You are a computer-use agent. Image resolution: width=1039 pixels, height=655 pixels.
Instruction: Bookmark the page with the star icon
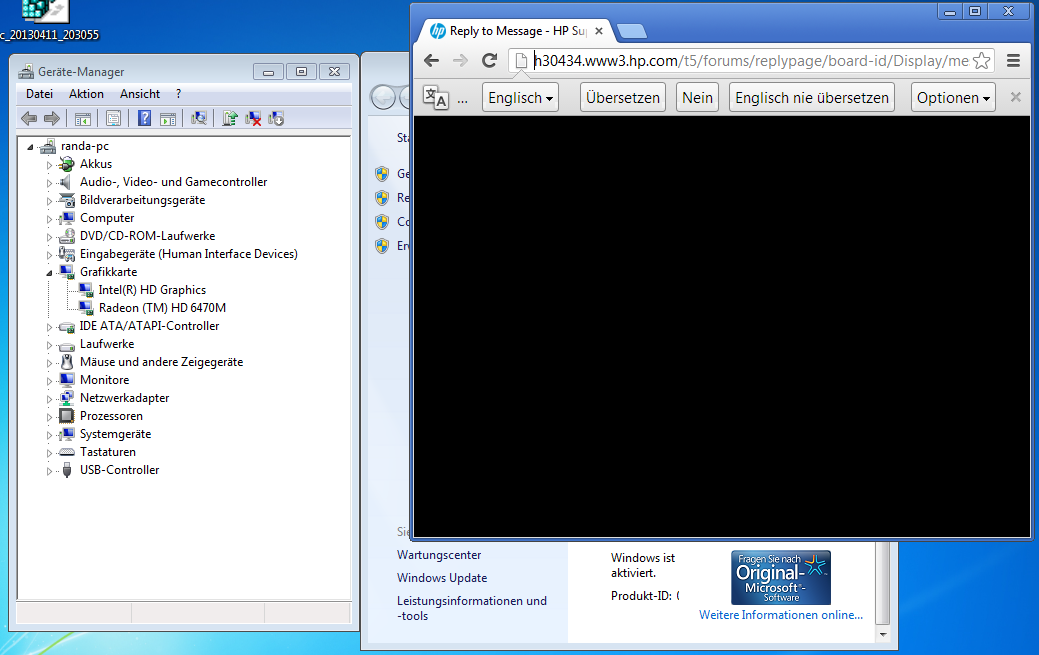tap(981, 61)
